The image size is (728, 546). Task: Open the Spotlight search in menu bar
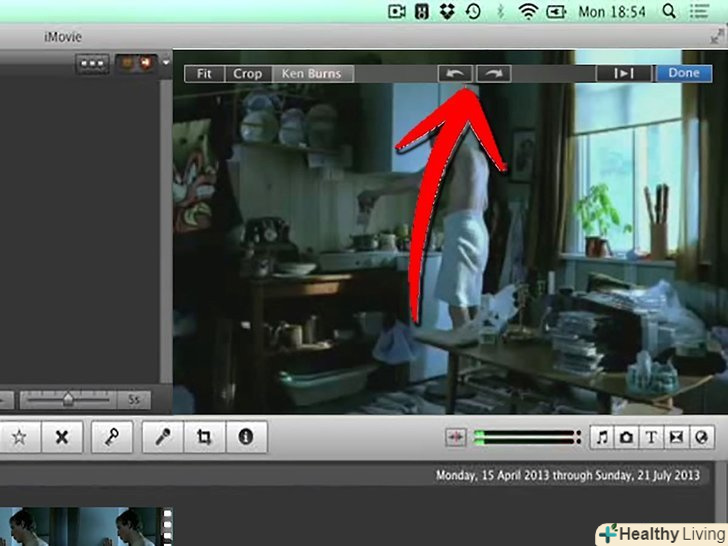click(669, 11)
